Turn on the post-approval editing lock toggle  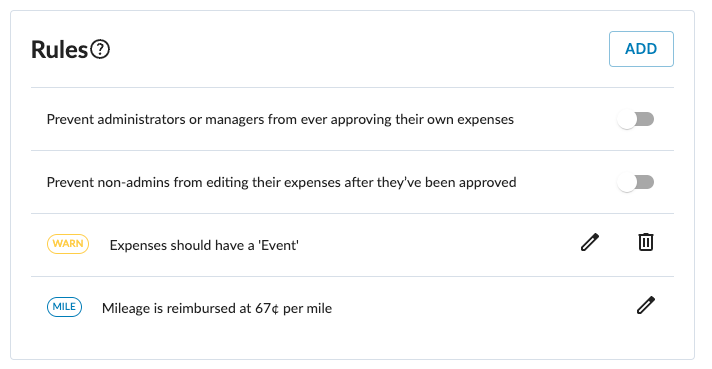(636, 182)
